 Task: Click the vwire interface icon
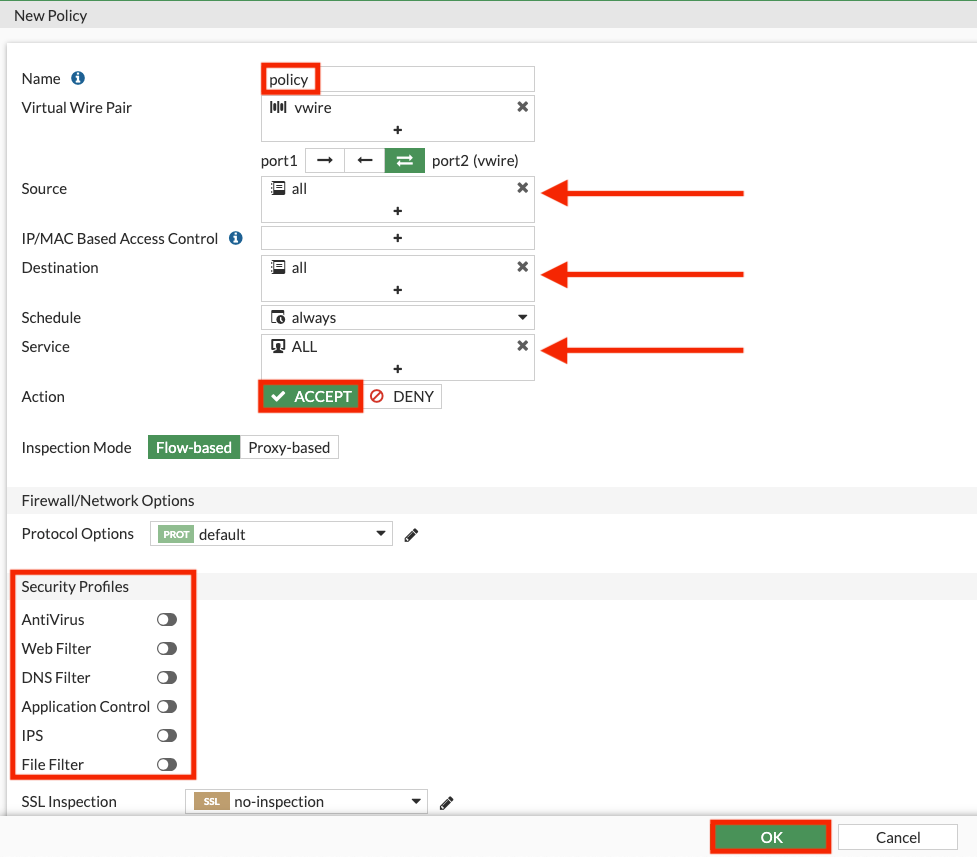(278, 107)
